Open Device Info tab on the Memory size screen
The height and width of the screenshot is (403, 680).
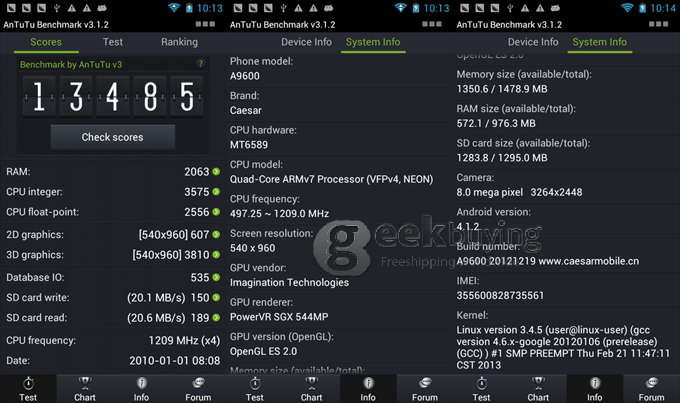click(x=533, y=42)
